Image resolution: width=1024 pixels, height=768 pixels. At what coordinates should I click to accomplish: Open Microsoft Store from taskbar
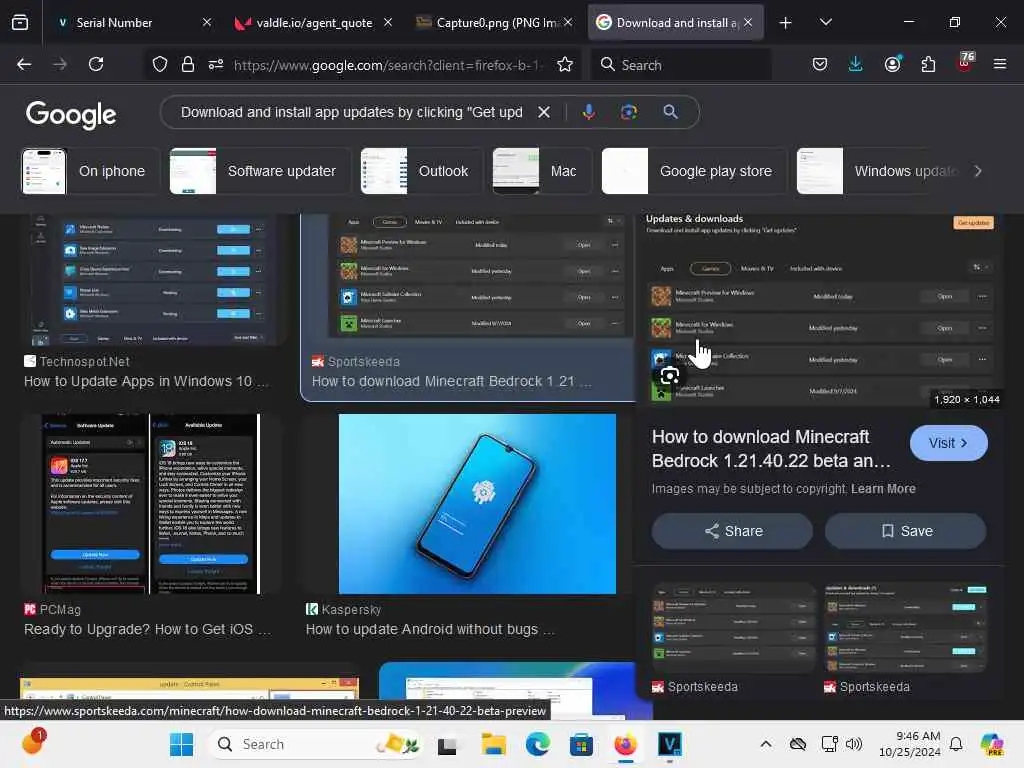tap(581, 744)
